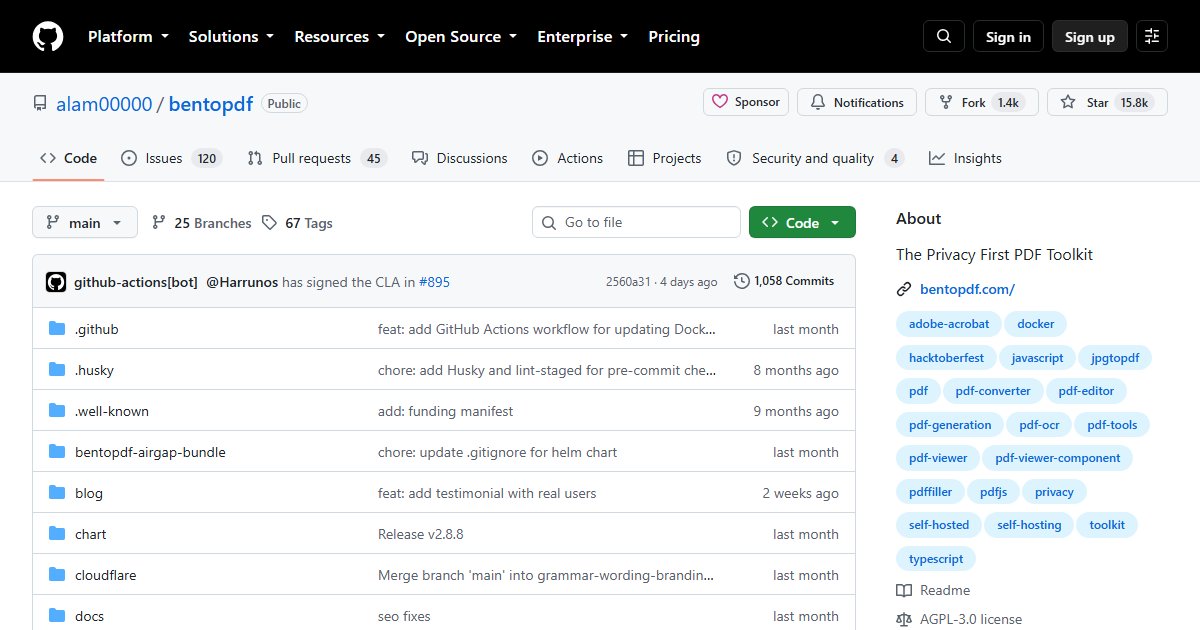
Task: Click the Sign up button
Action: pyautogui.click(x=1090, y=36)
